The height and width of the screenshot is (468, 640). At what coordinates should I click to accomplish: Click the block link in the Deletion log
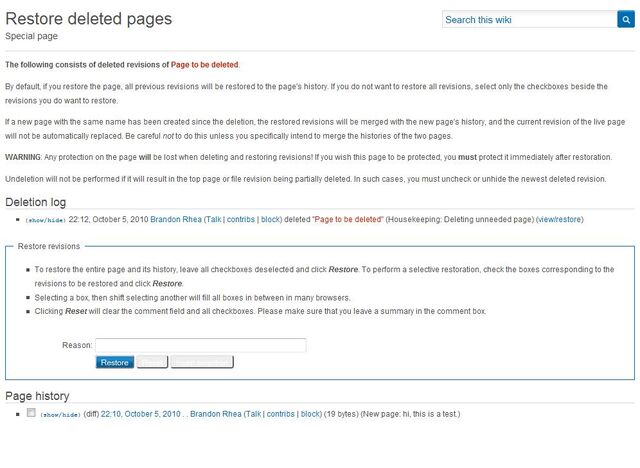click(x=270, y=219)
